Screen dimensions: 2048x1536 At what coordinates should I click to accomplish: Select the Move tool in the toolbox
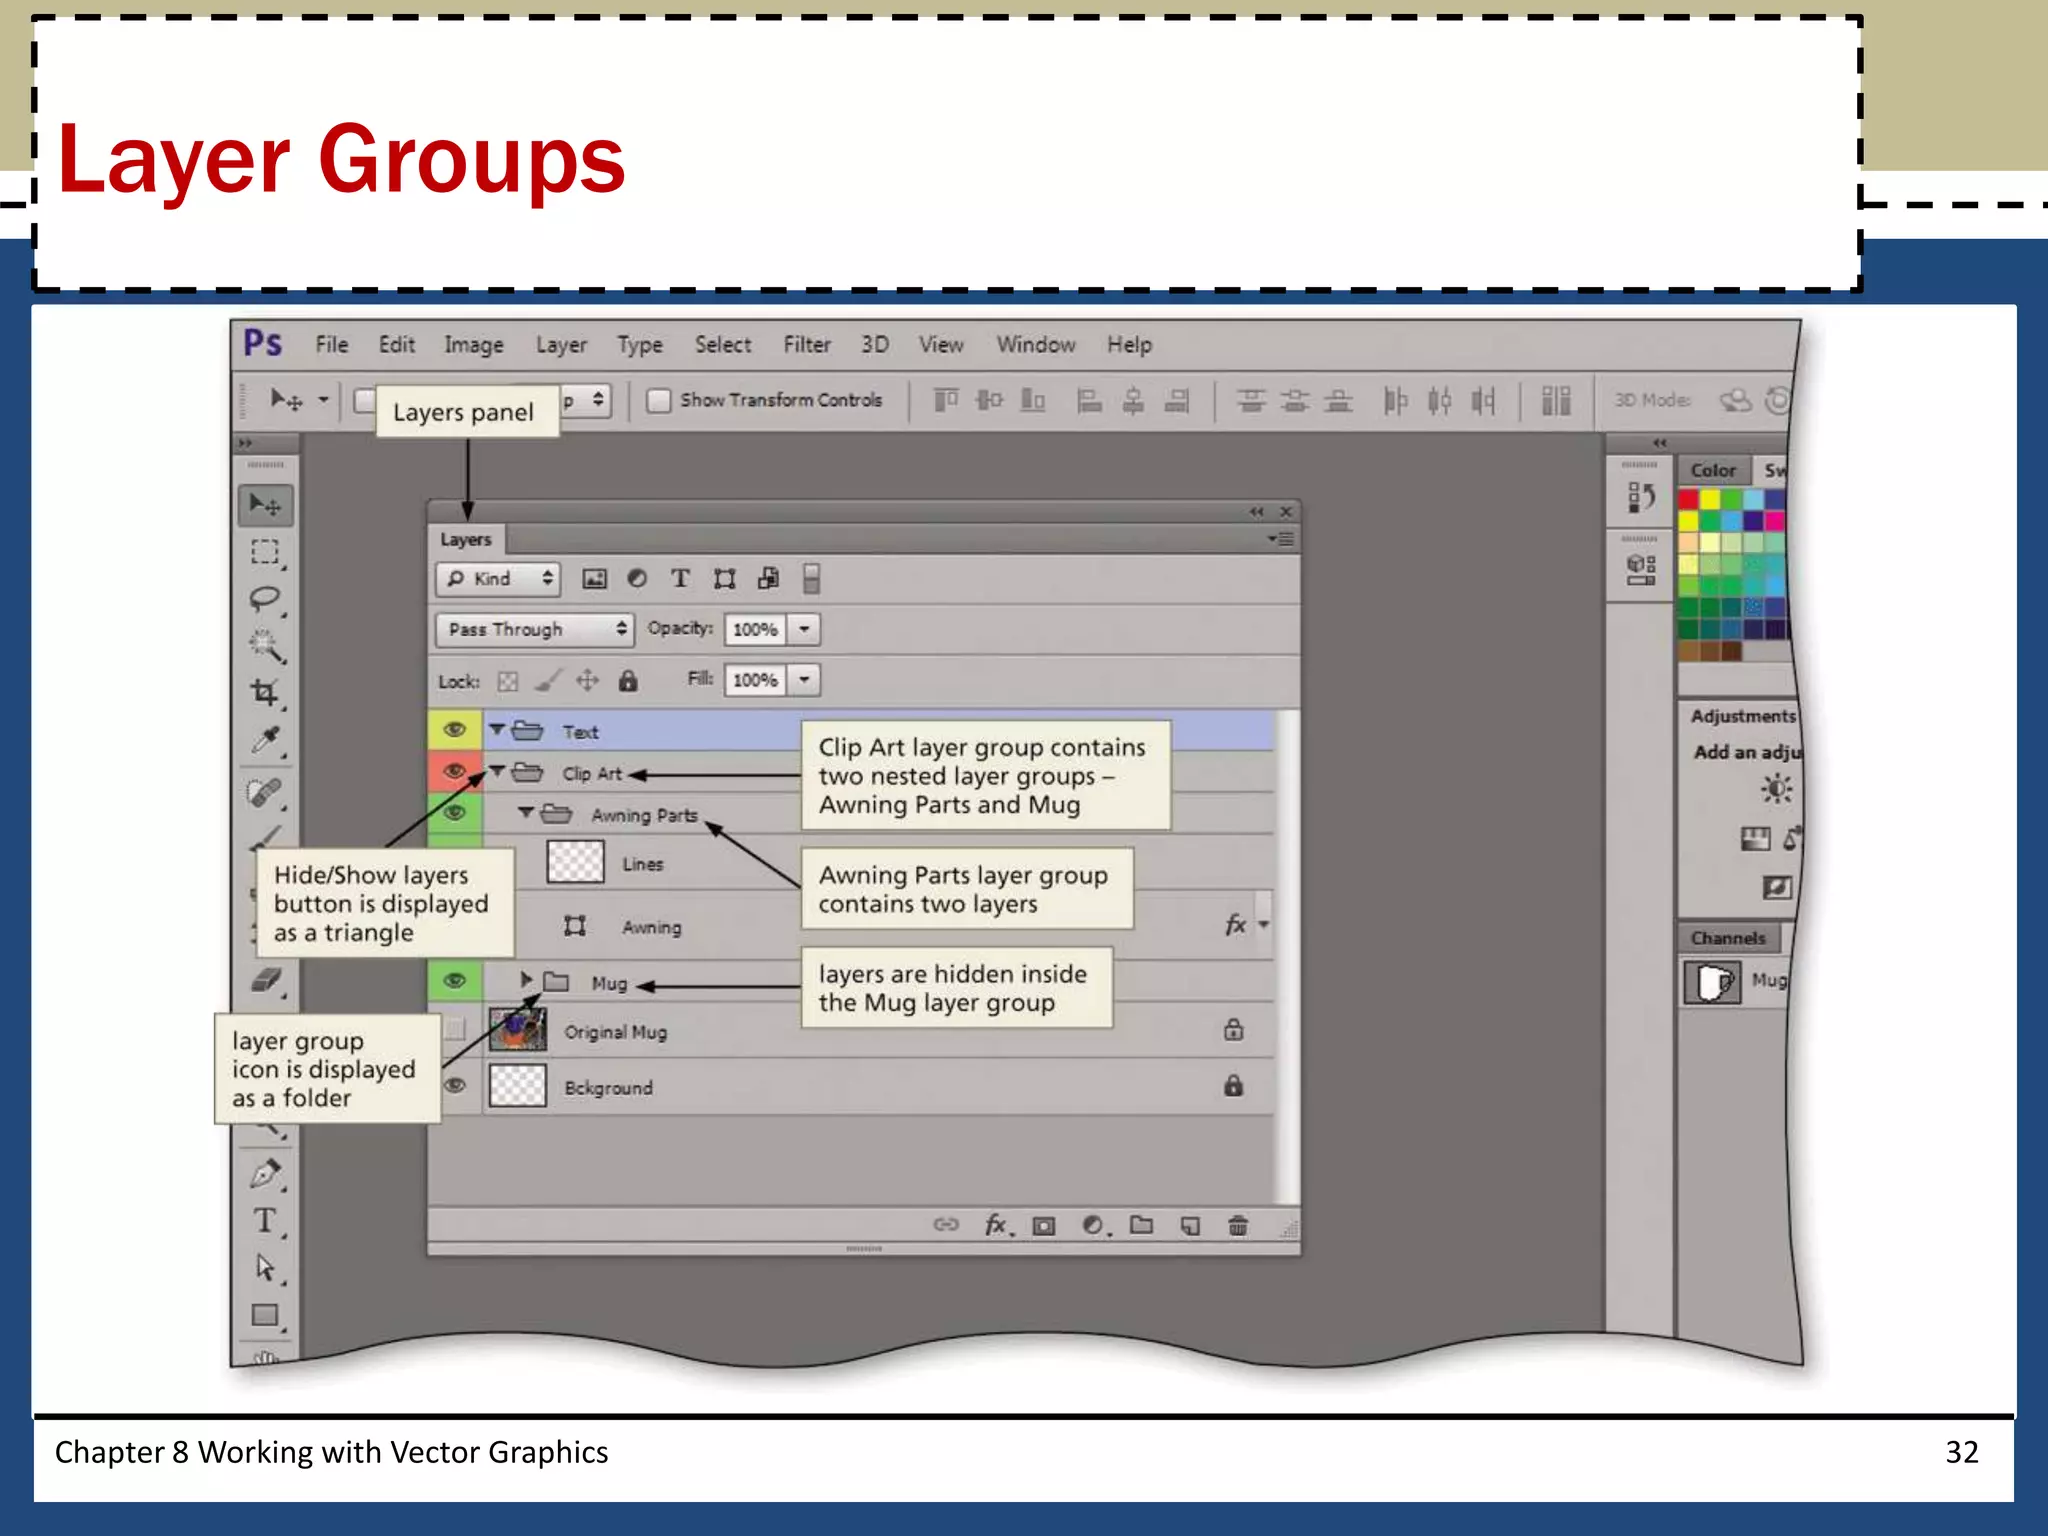[x=265, y=505]
